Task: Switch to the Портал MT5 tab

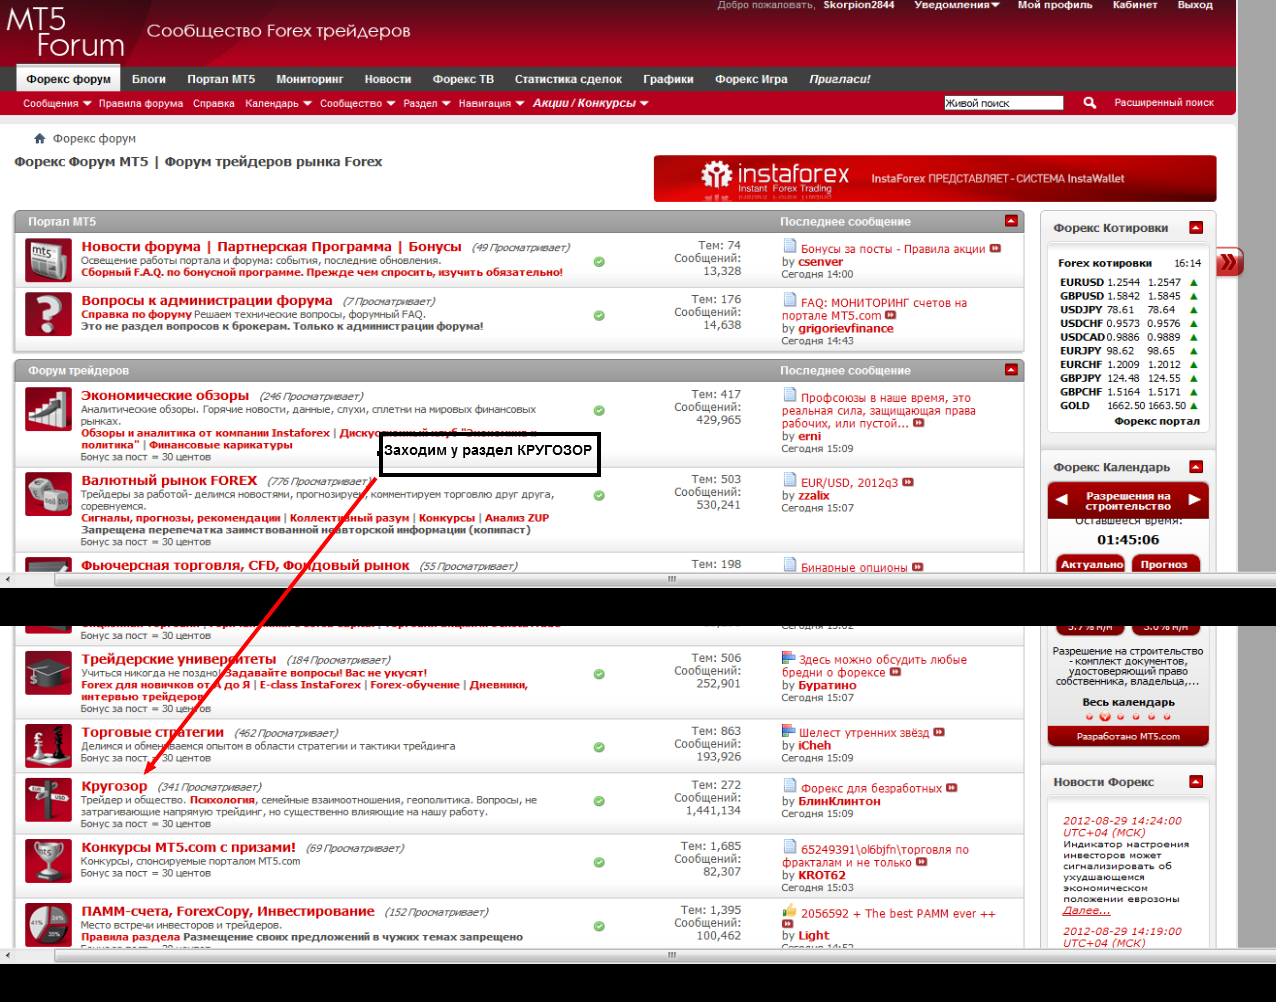Action: (221, 79)
